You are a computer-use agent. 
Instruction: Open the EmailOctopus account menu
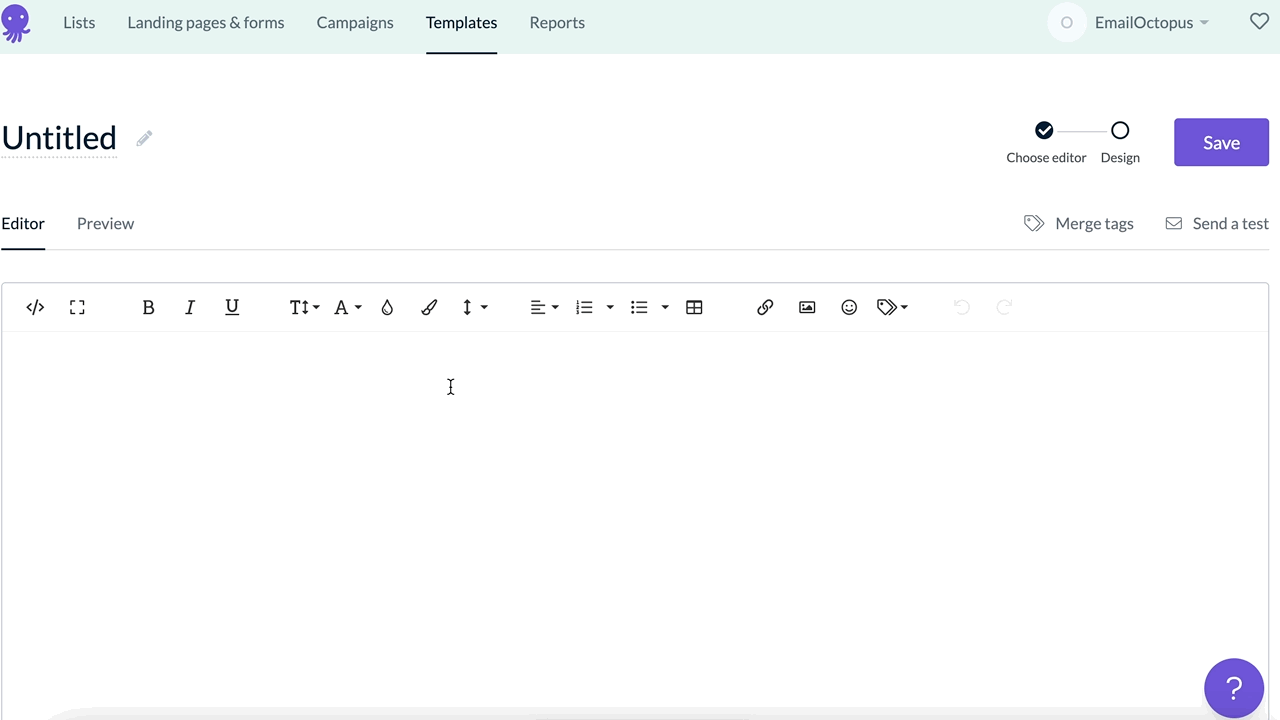point(1151,22)
